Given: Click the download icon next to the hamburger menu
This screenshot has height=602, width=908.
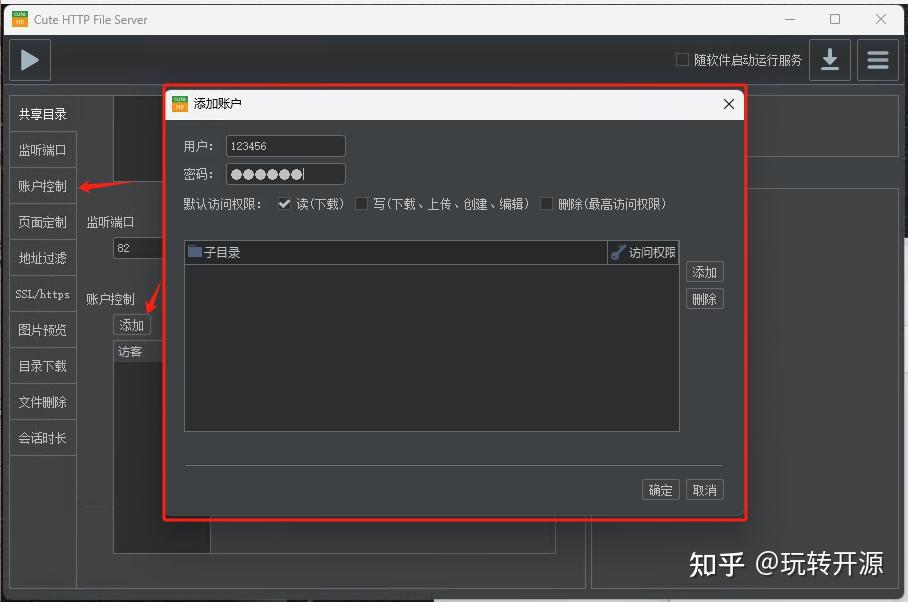Looking at the screenshot, I should point(830,60).
